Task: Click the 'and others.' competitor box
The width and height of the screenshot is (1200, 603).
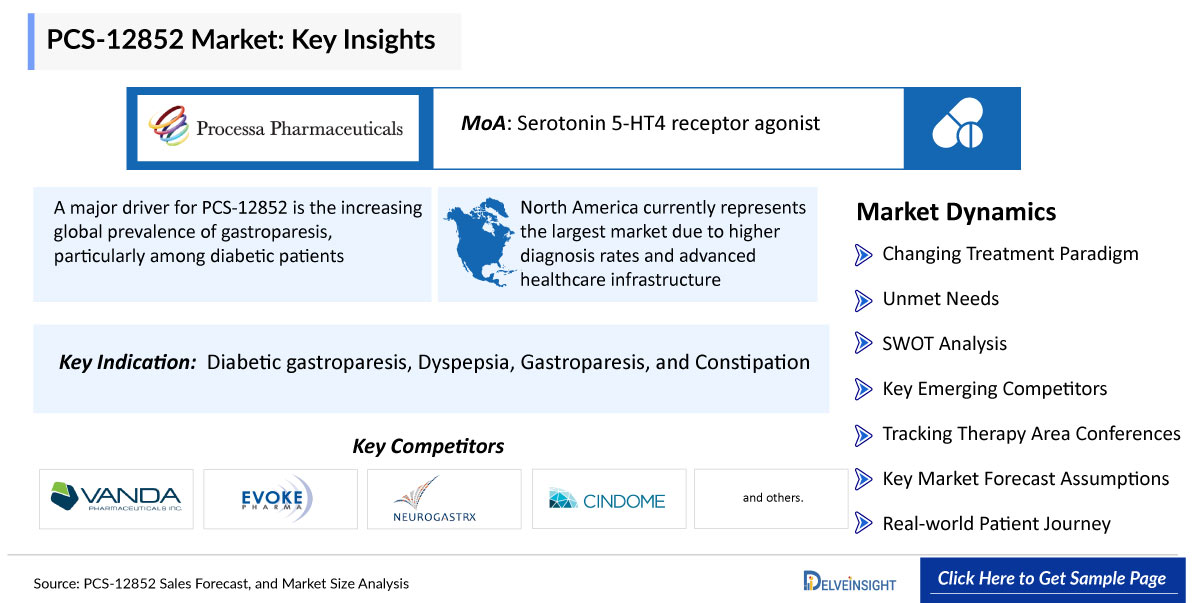Action: pos(772,498)
